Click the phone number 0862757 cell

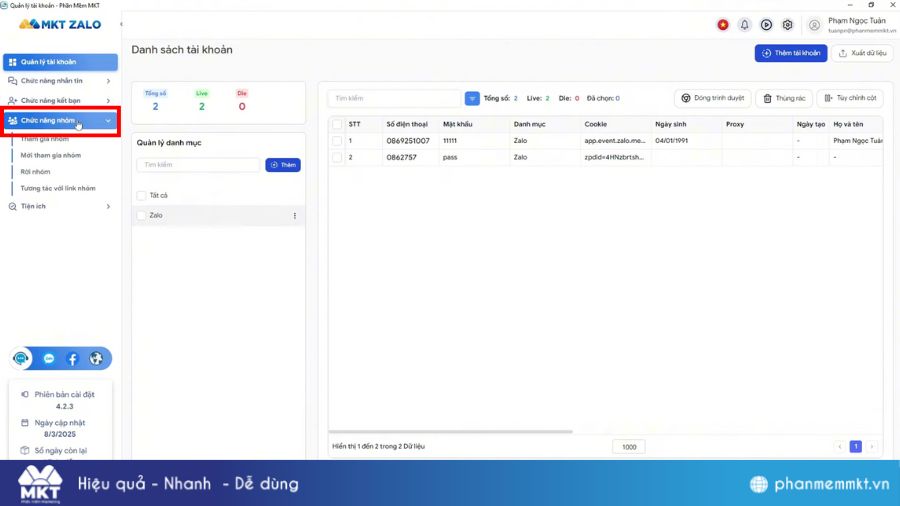click(x=401, y=157)
